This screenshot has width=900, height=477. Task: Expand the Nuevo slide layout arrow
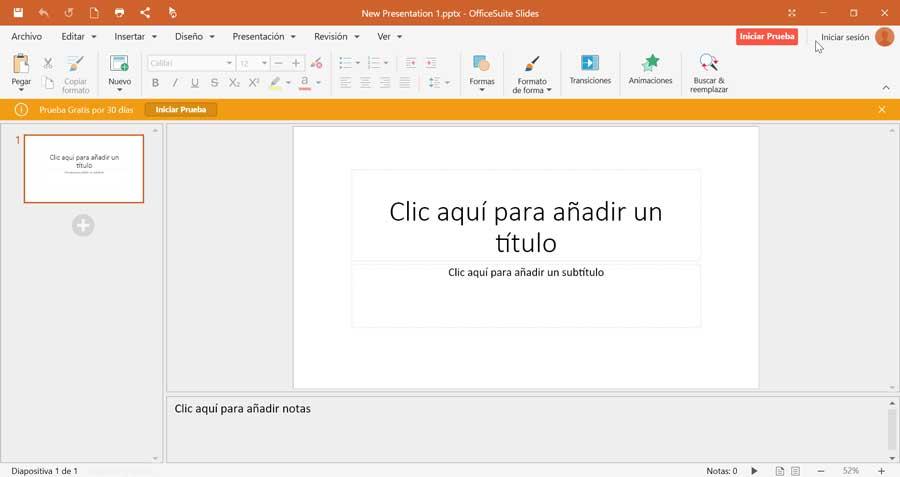[x=119, y=90]
